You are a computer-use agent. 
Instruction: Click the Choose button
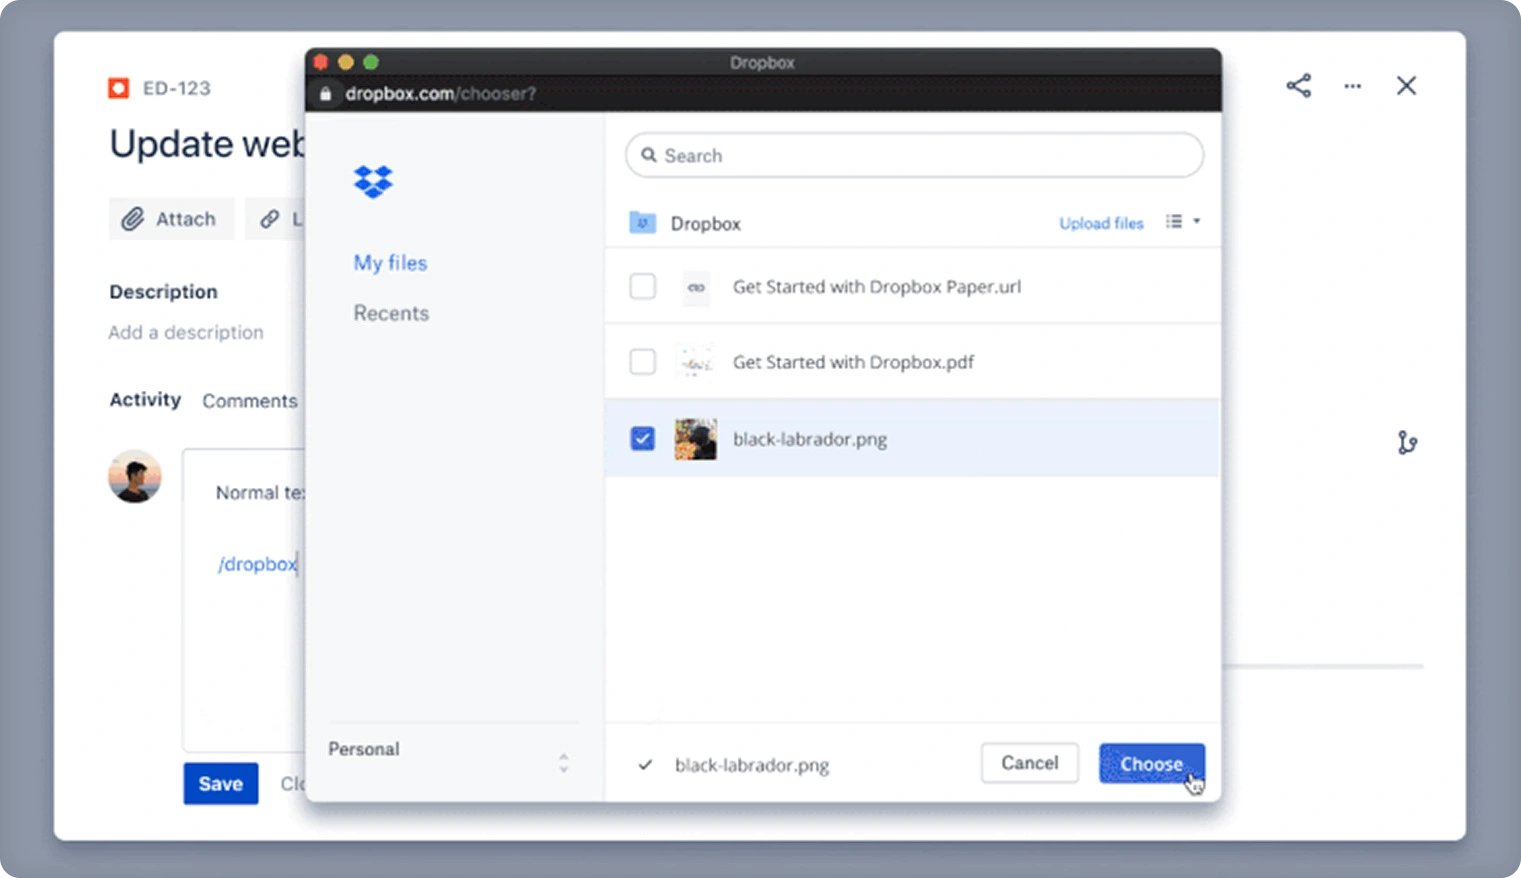click(x=1151, y=763)
